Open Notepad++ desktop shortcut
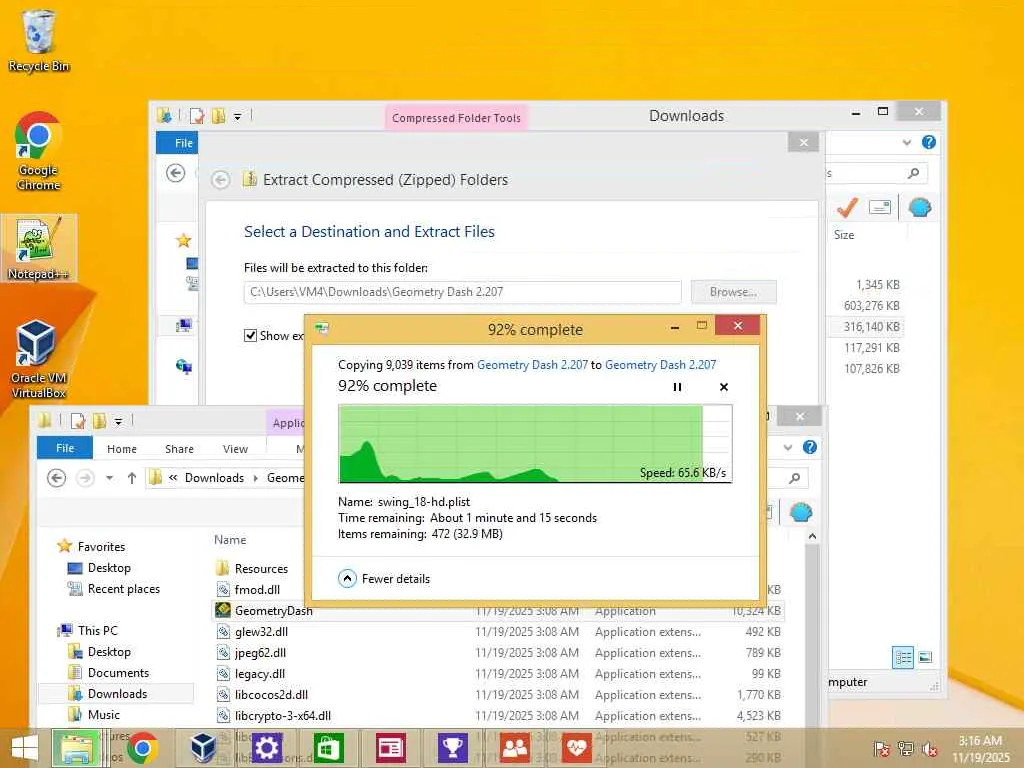 (x=39, y=248)
